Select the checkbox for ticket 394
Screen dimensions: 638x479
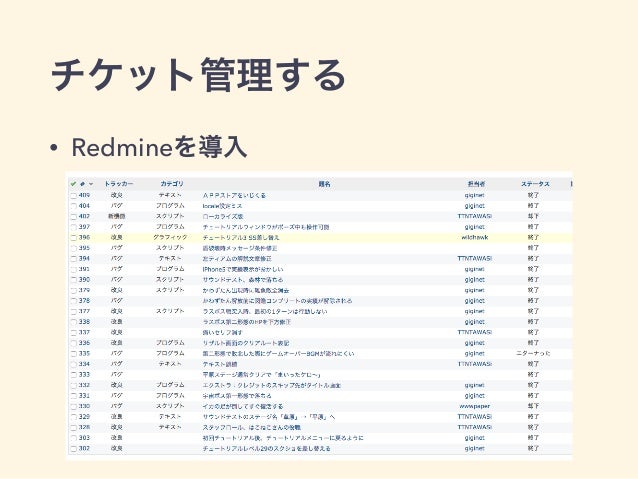click(74, 259)
